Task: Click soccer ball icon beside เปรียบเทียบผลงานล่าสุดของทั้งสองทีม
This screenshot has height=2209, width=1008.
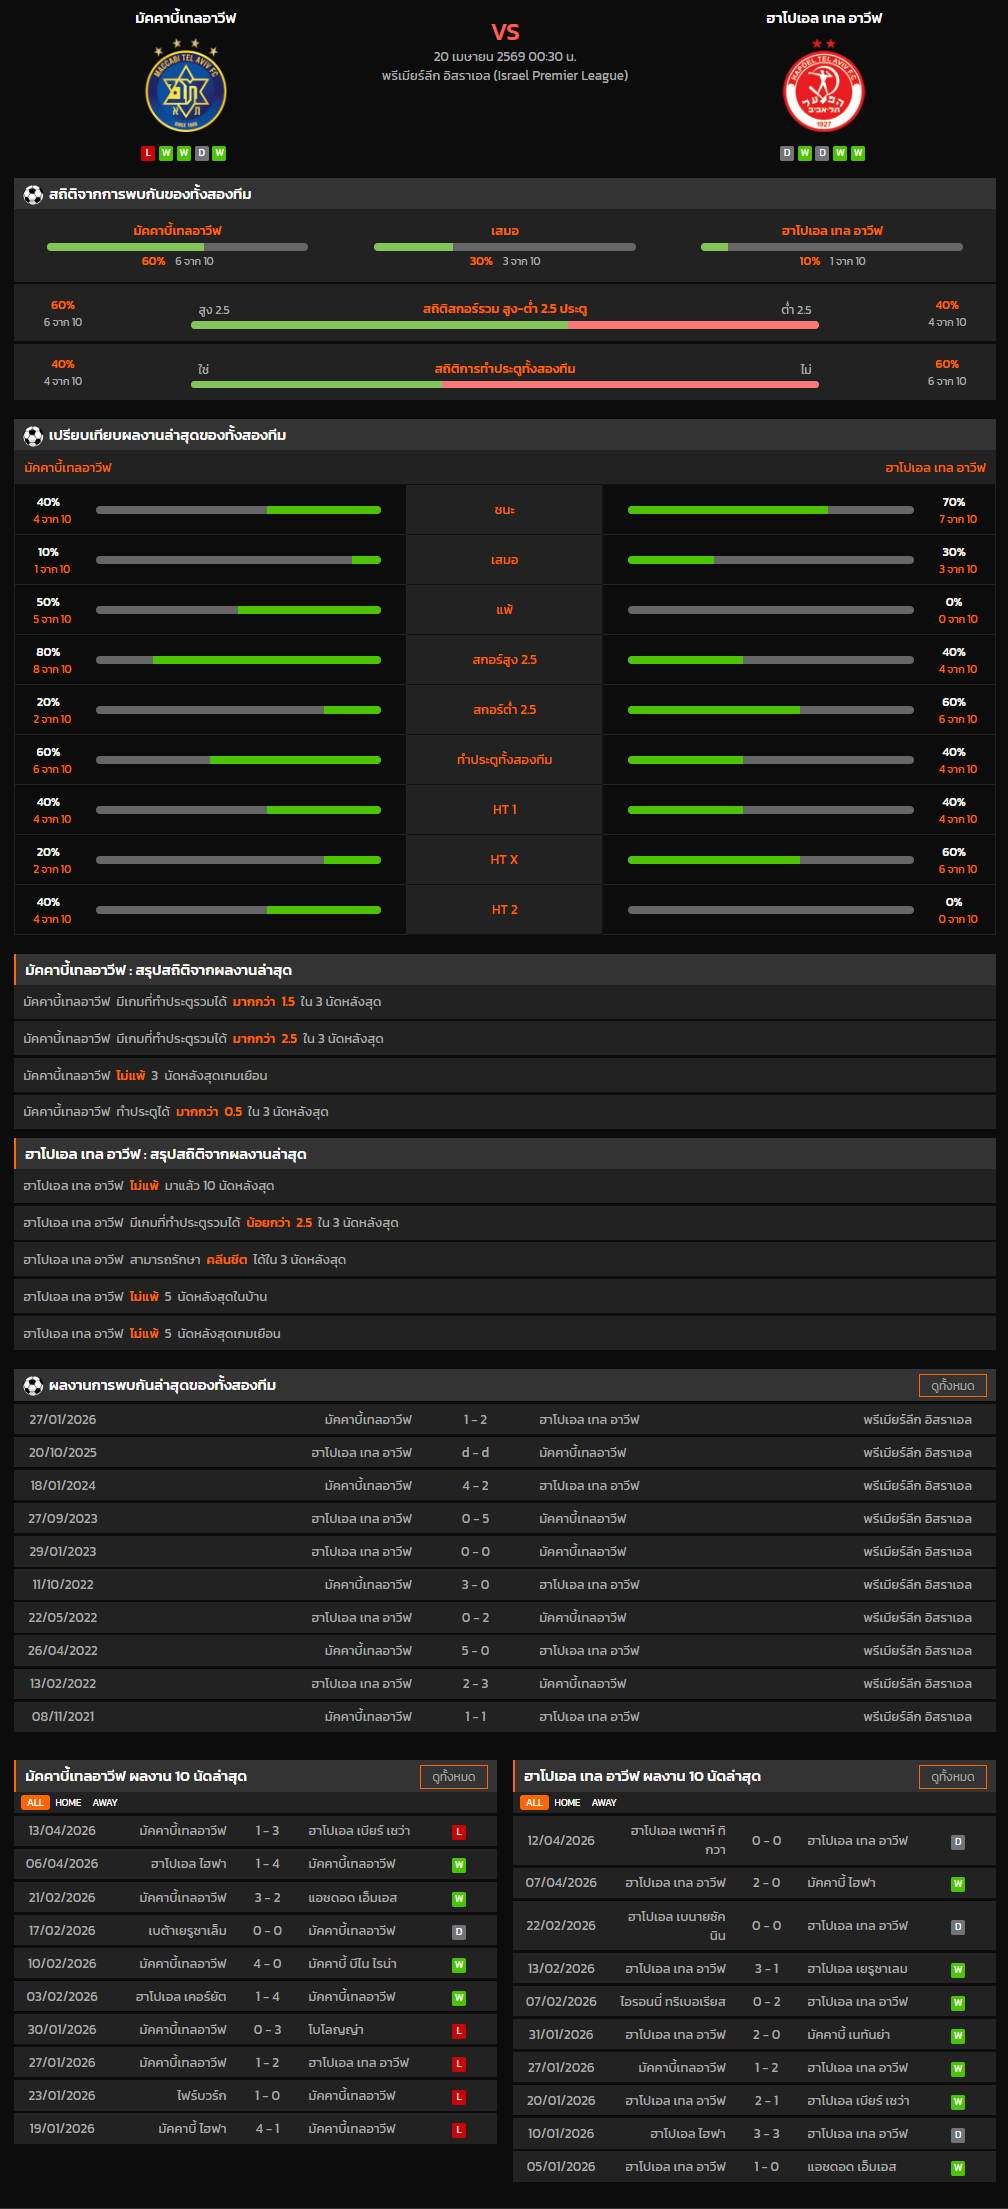Action: [33, 436]
